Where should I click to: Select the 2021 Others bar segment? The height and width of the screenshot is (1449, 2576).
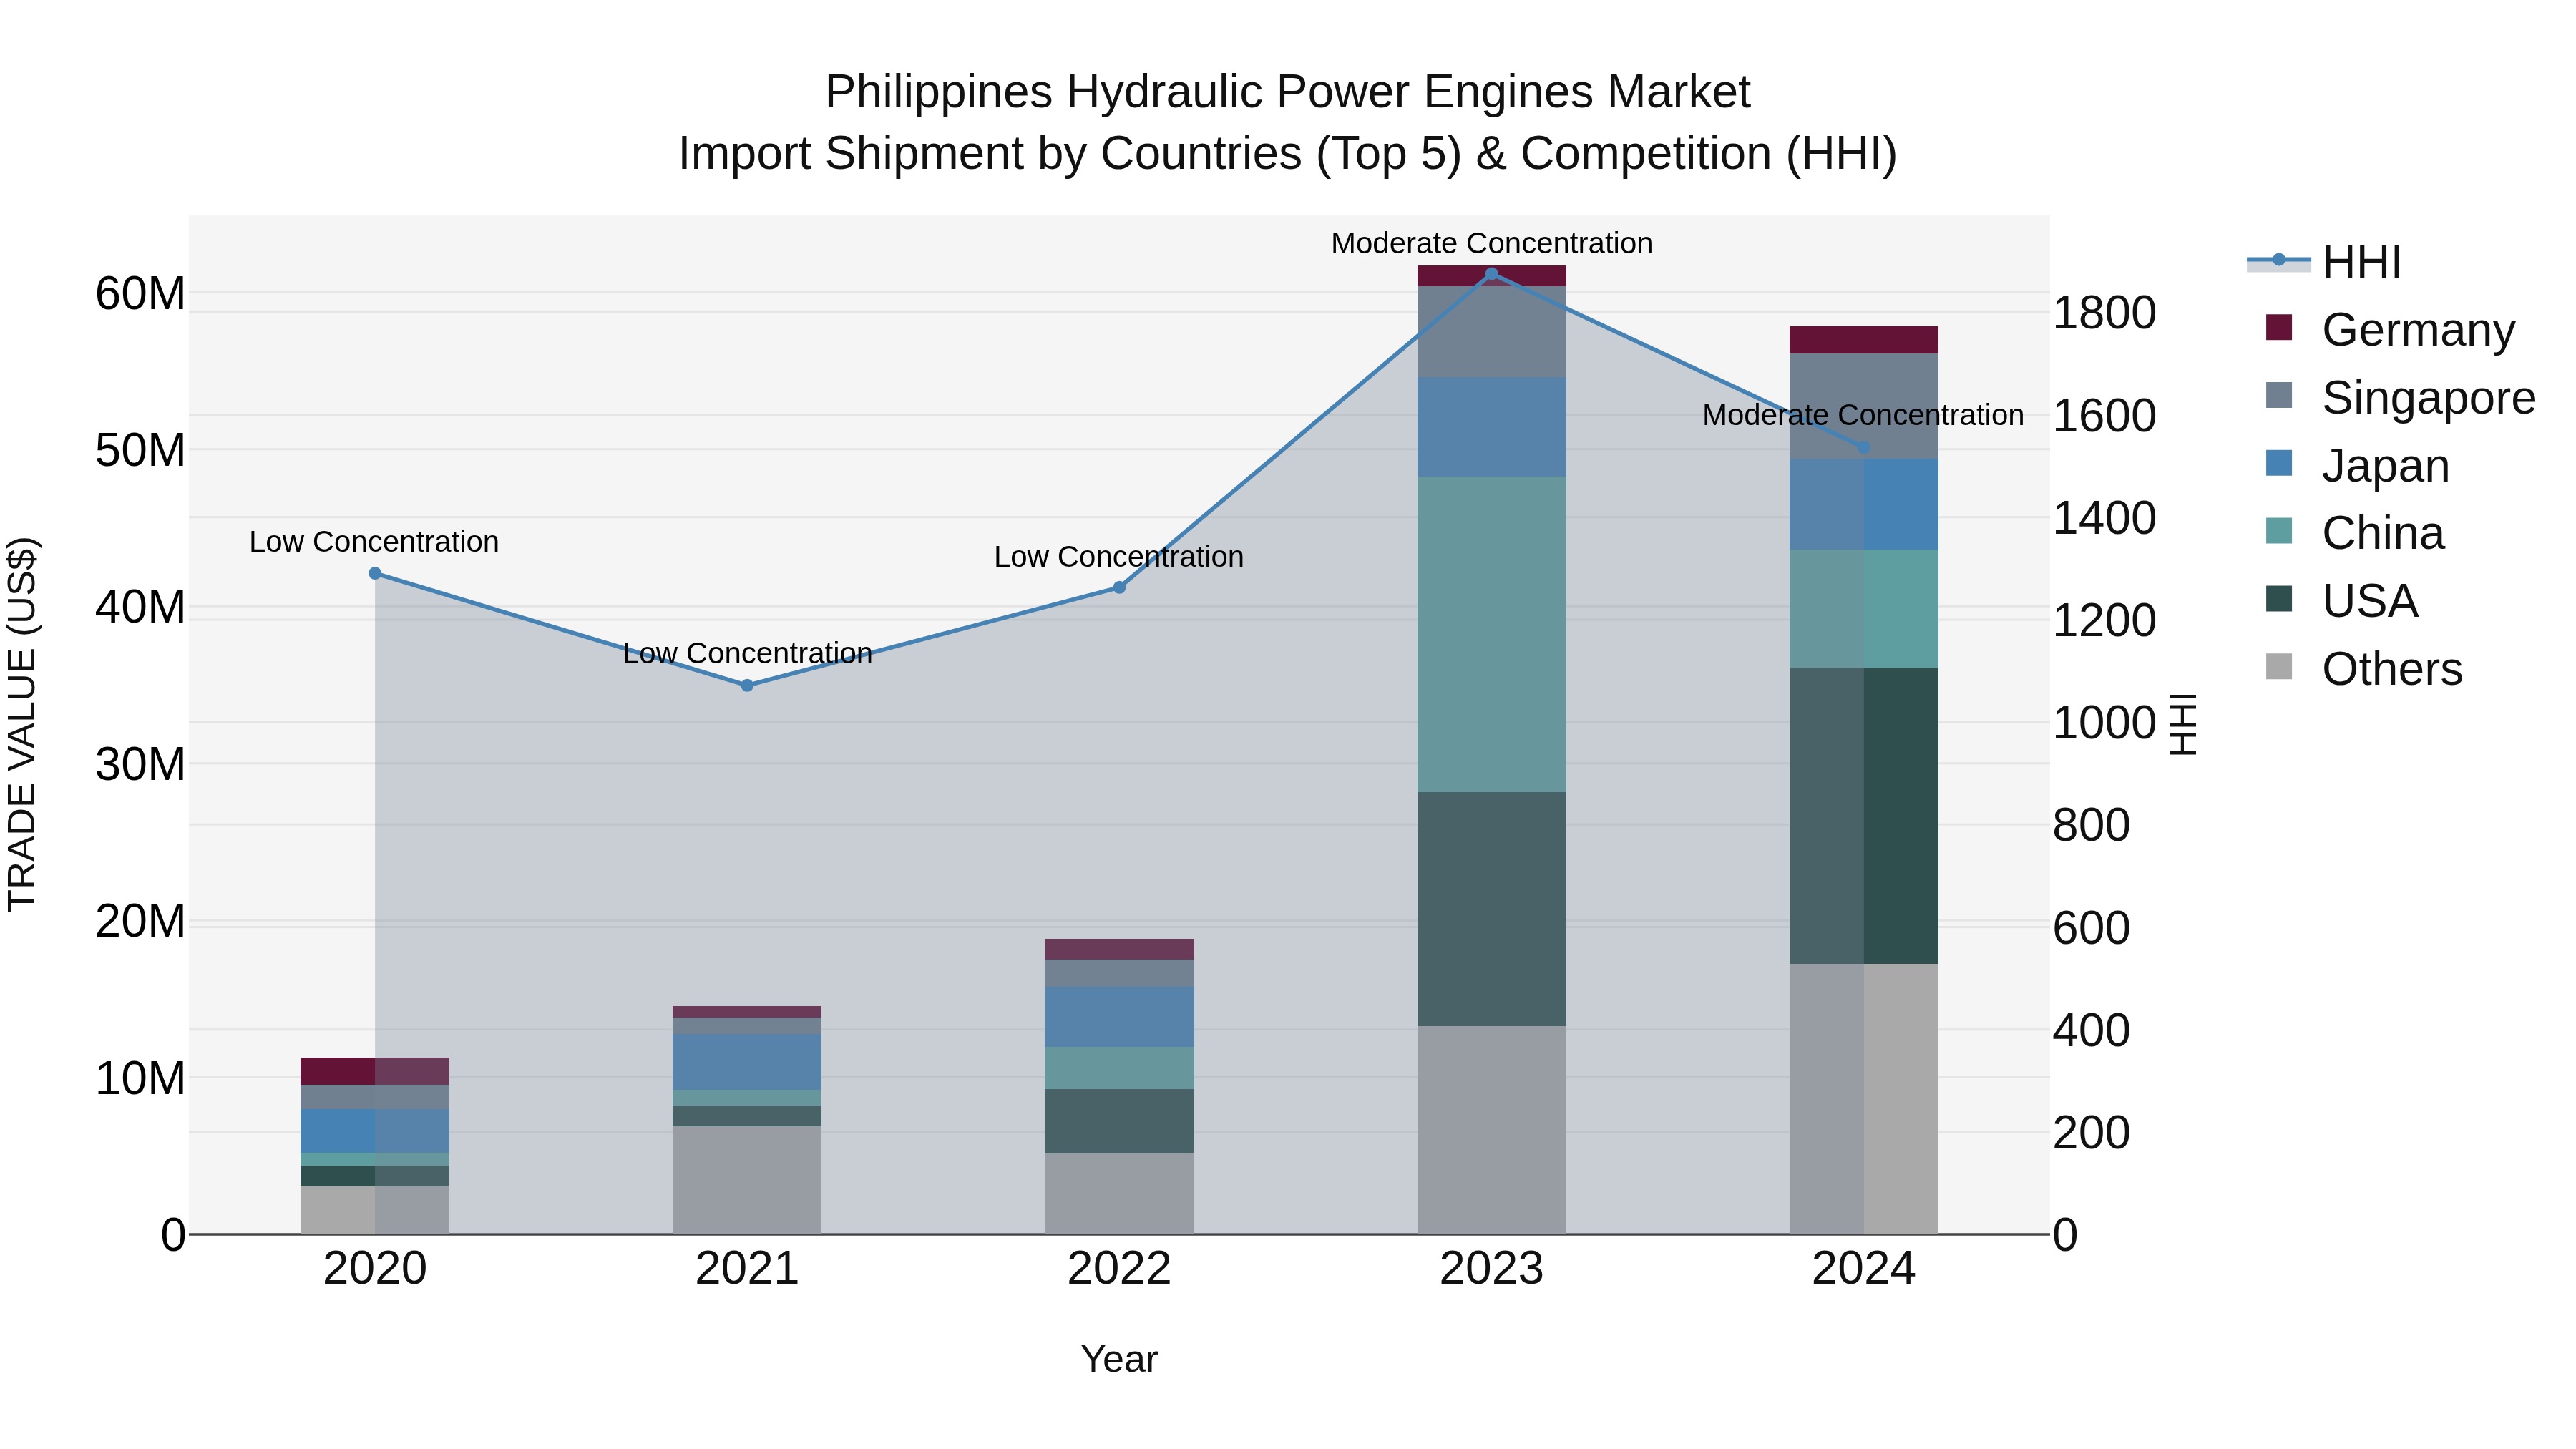point(747,1180)
